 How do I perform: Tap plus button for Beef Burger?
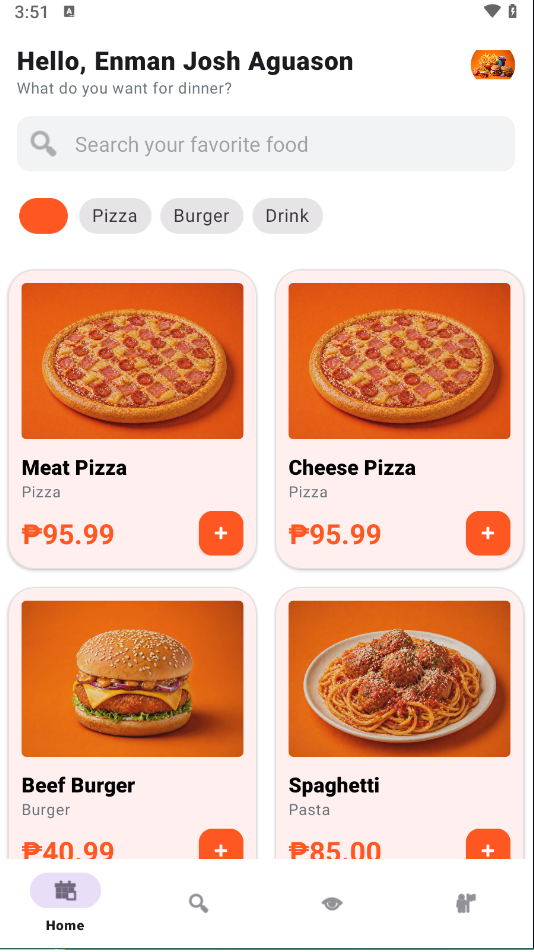(221, 845)
